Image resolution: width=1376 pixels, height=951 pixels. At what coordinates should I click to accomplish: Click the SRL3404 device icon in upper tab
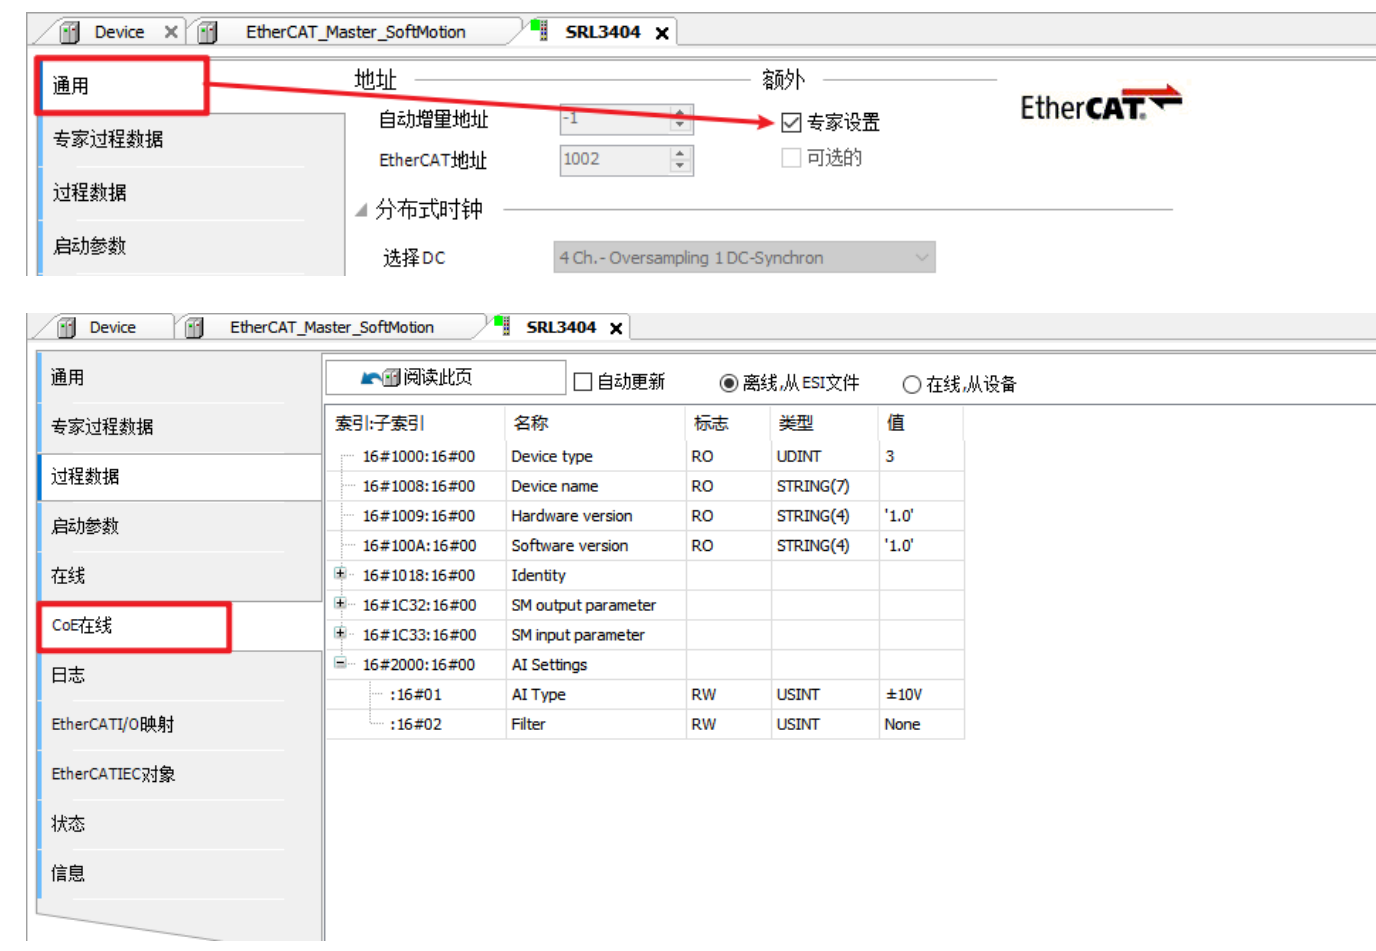tap(540, 30)
